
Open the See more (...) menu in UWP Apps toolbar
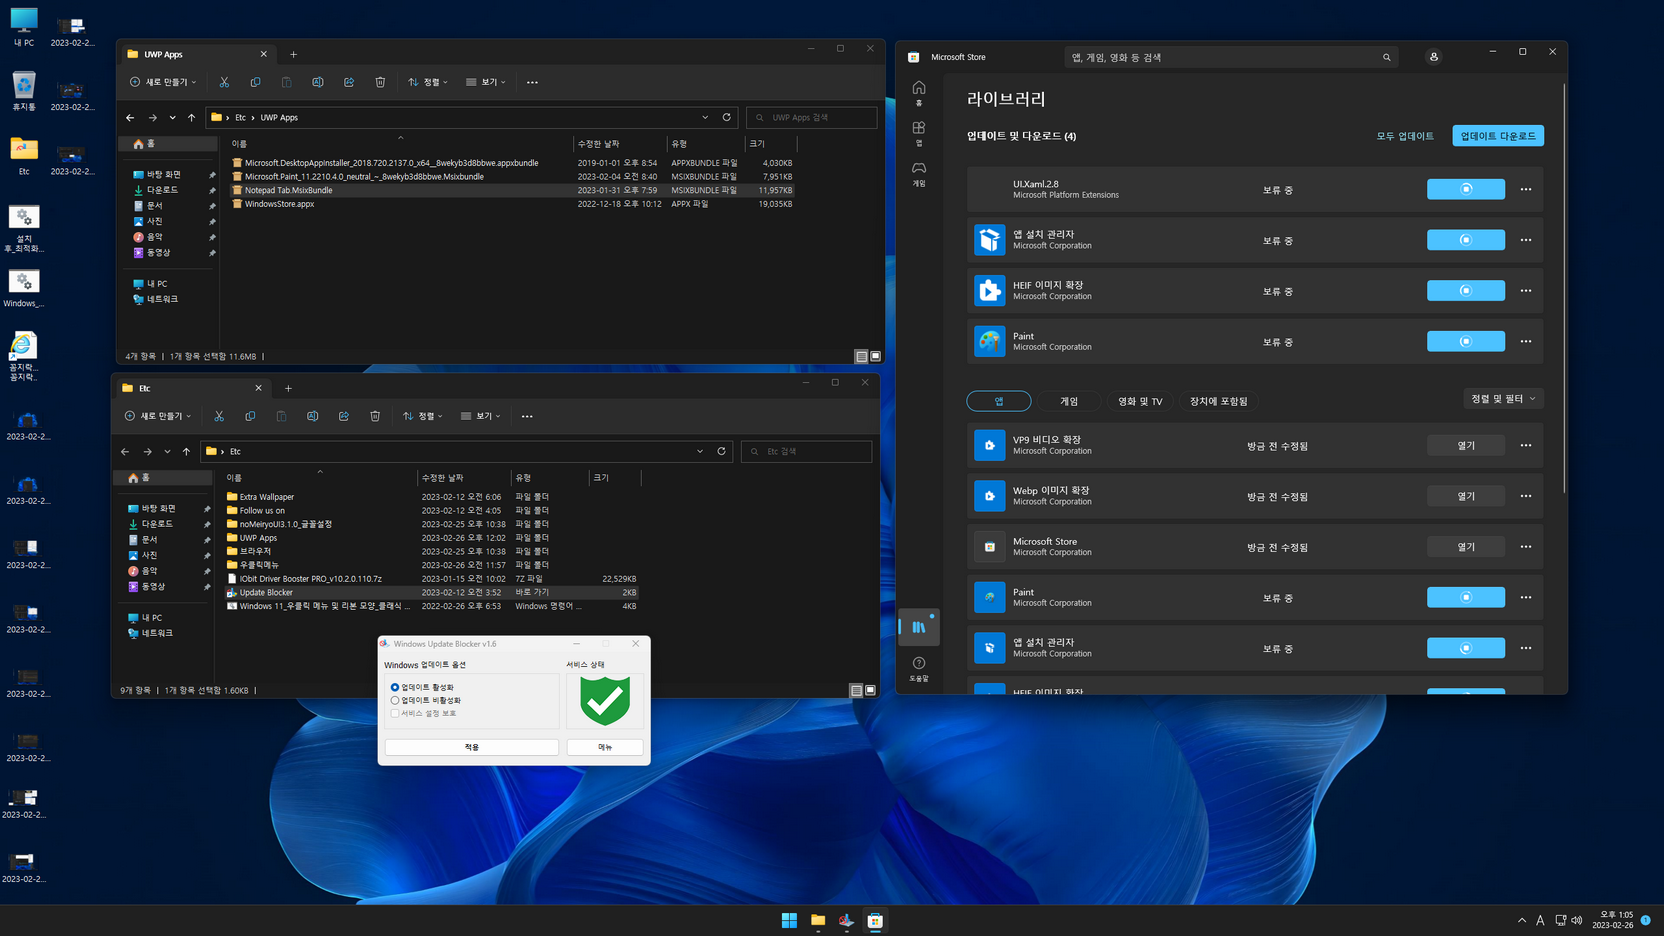pyautogui.click(x=532, y=82)
